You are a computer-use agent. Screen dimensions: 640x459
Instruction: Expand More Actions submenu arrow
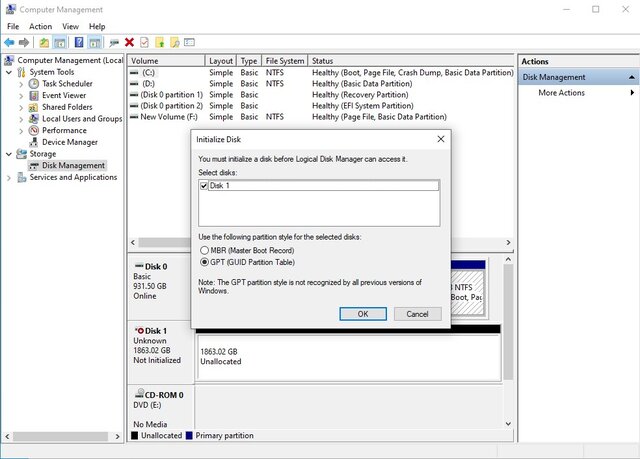point(631,93)
